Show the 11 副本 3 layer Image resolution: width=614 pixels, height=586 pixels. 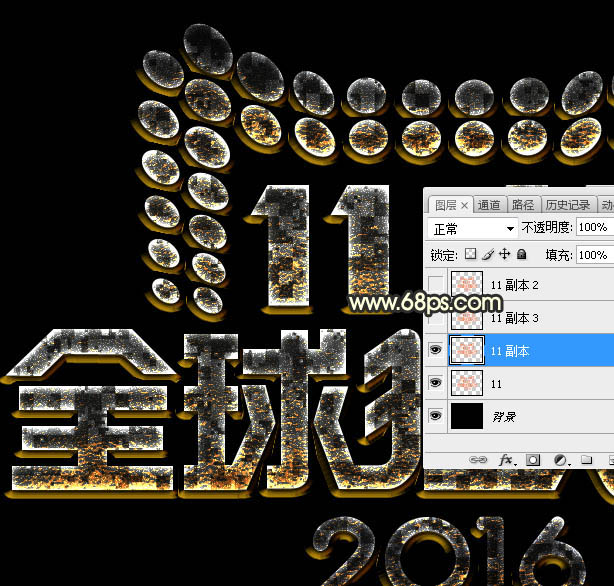[435, 317]
